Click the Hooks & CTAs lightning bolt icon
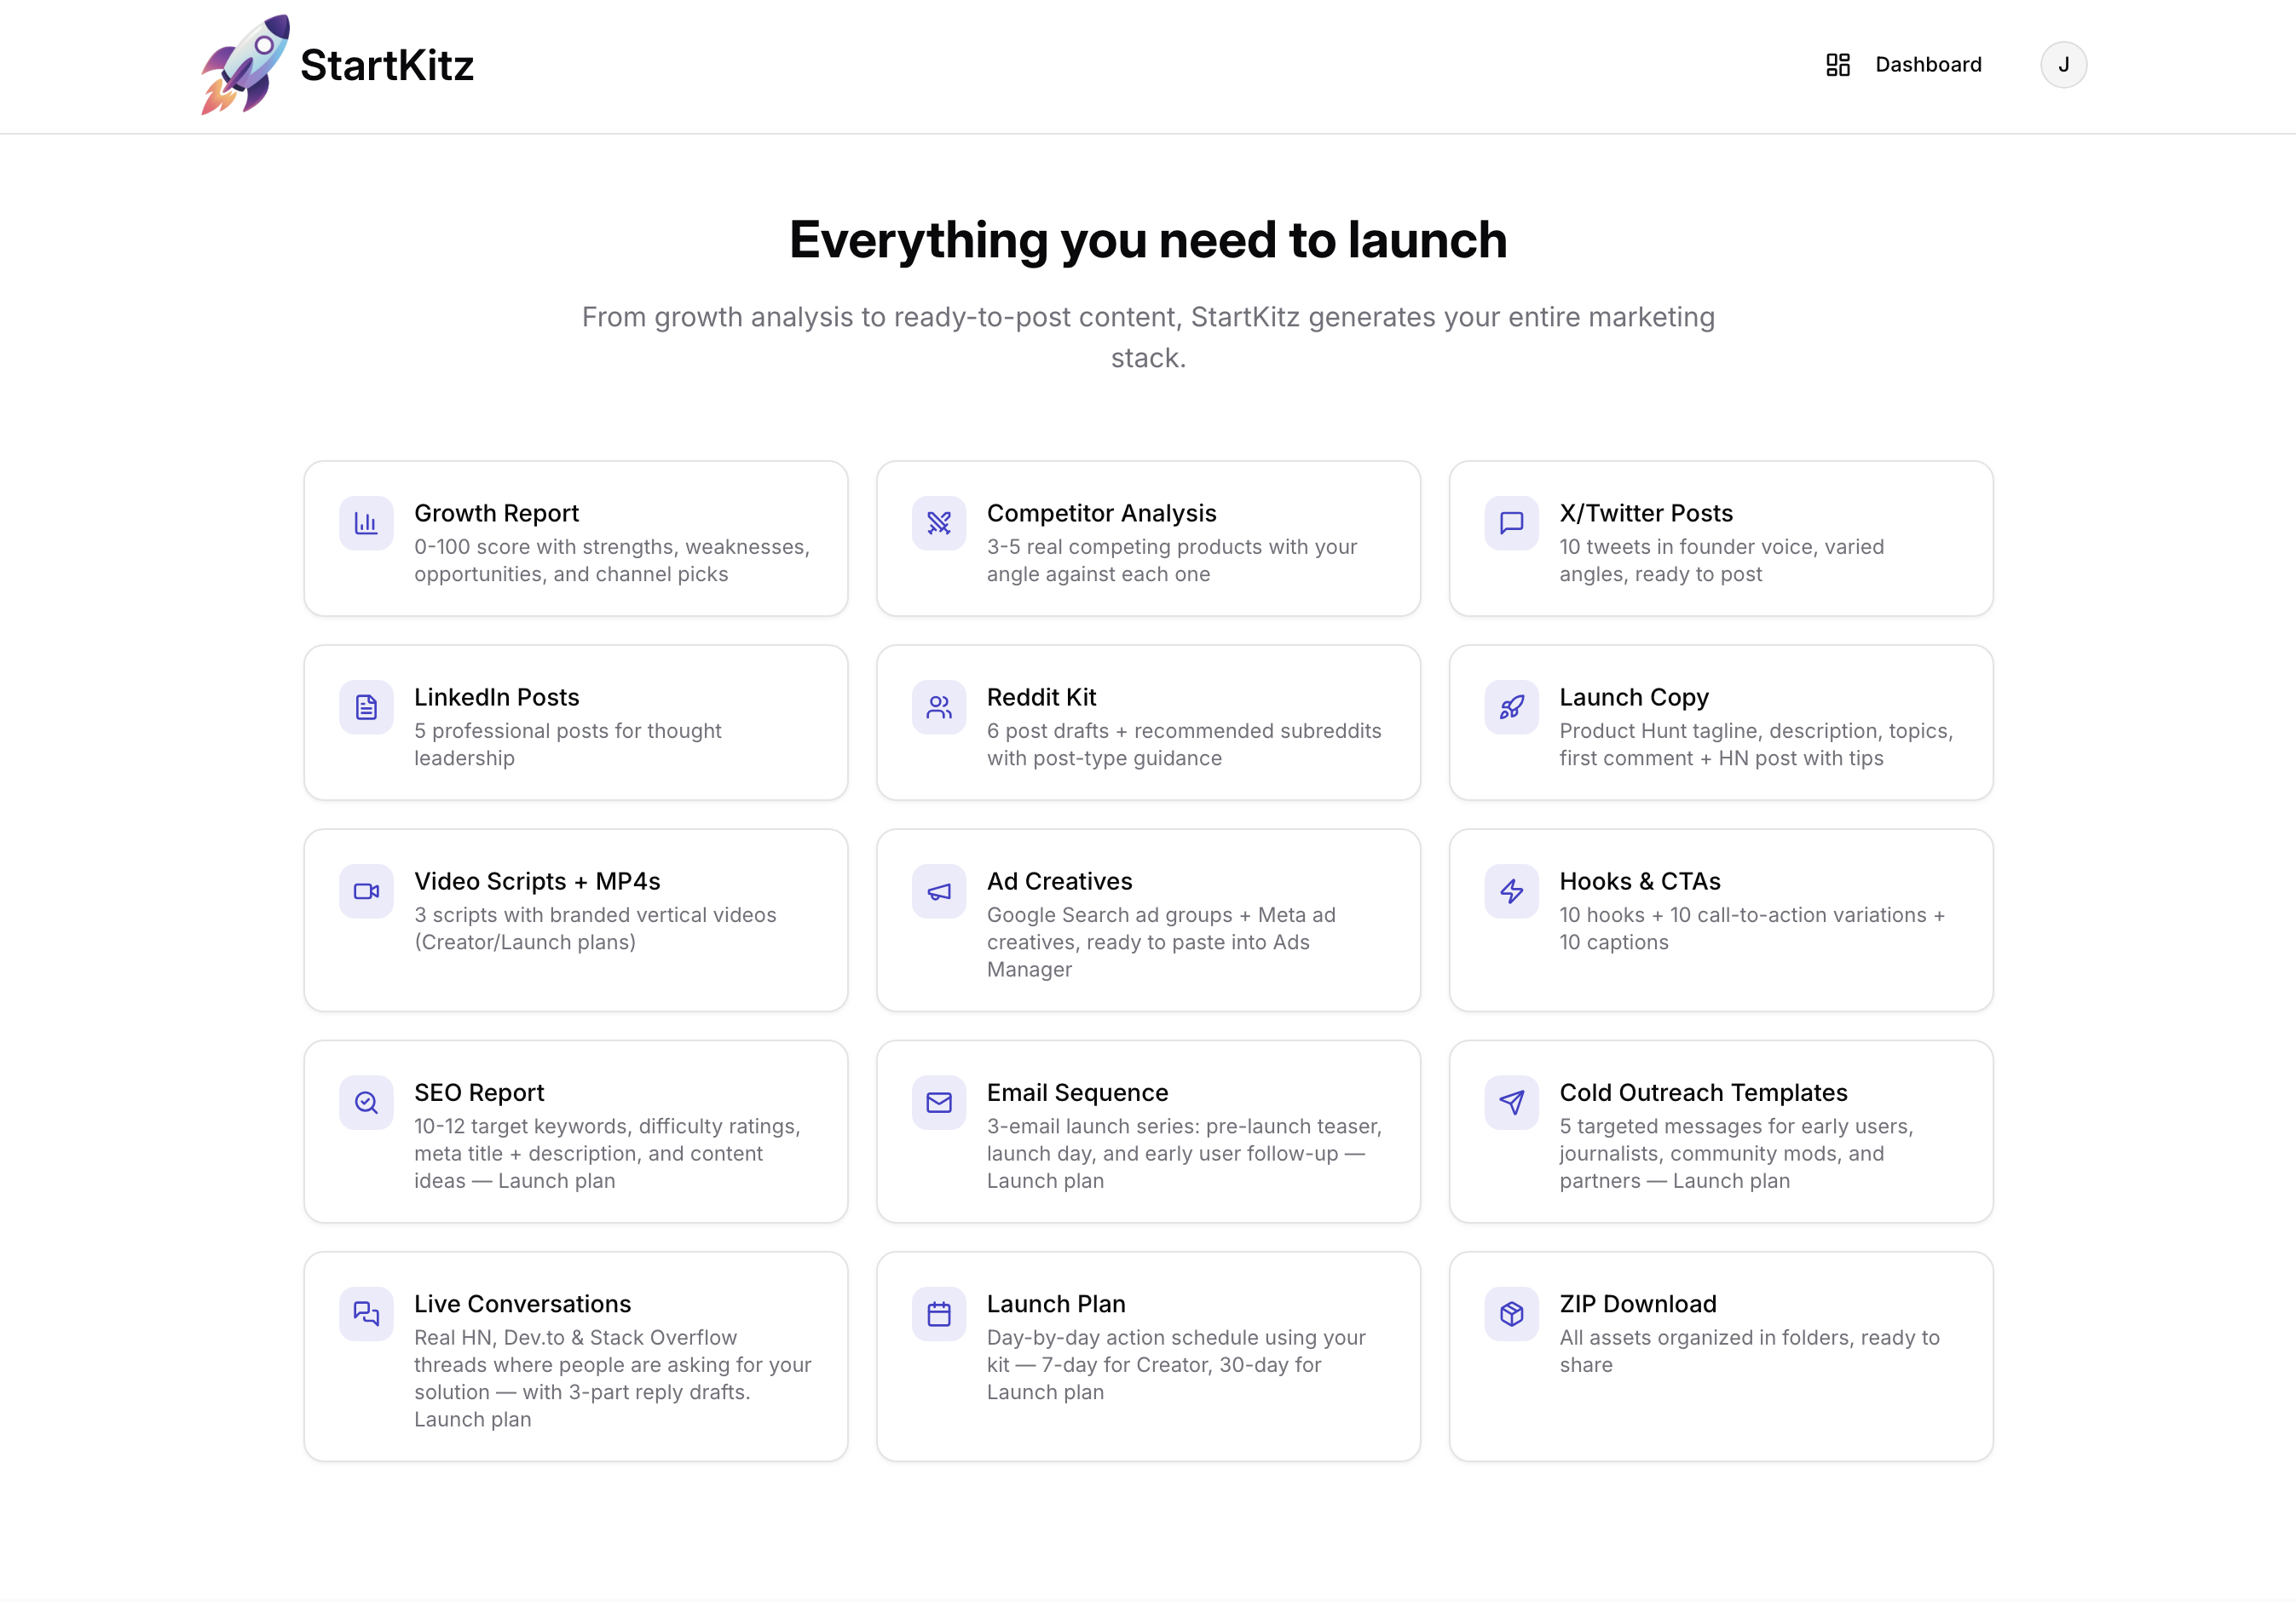Viewport: 2296px width, 1602px height. click(x=1511, y=891)
